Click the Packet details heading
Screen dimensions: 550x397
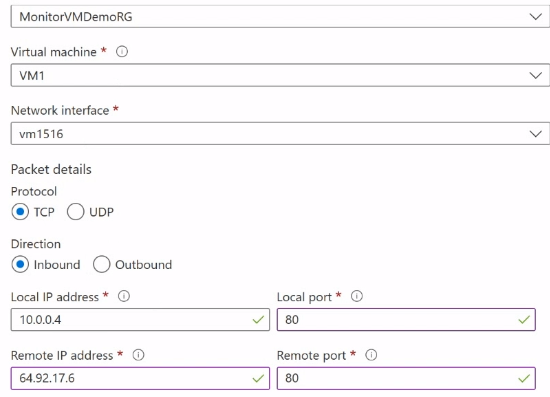coord(51,169)
